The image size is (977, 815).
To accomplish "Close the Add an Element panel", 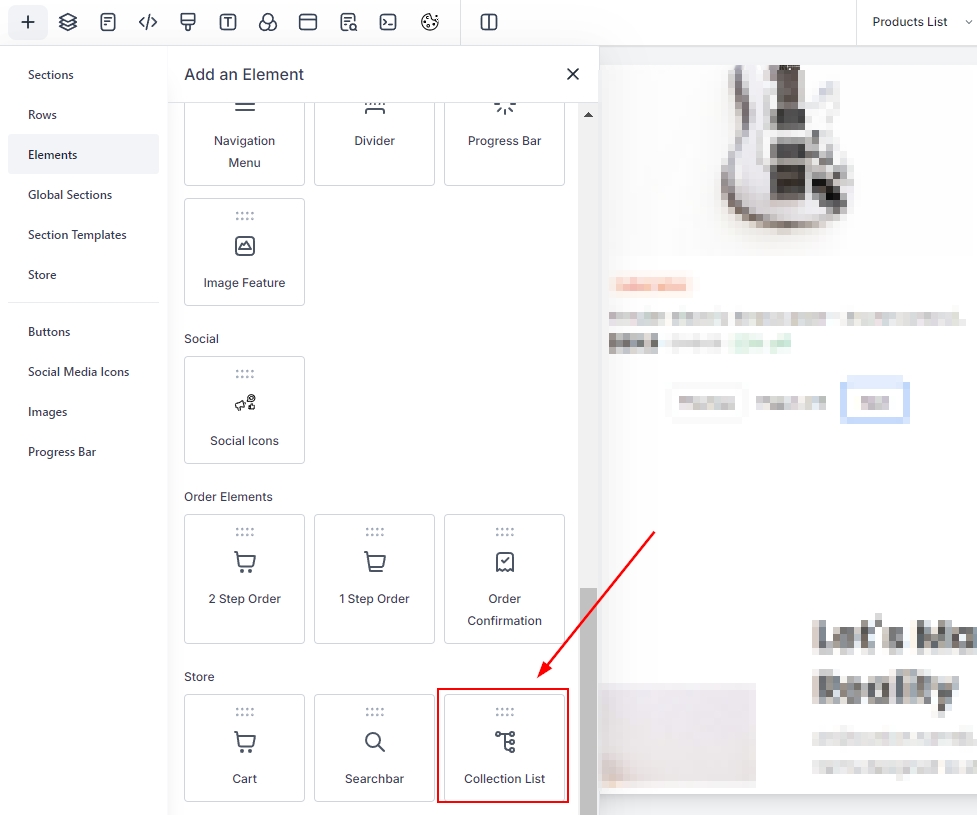I will point(572,74).
